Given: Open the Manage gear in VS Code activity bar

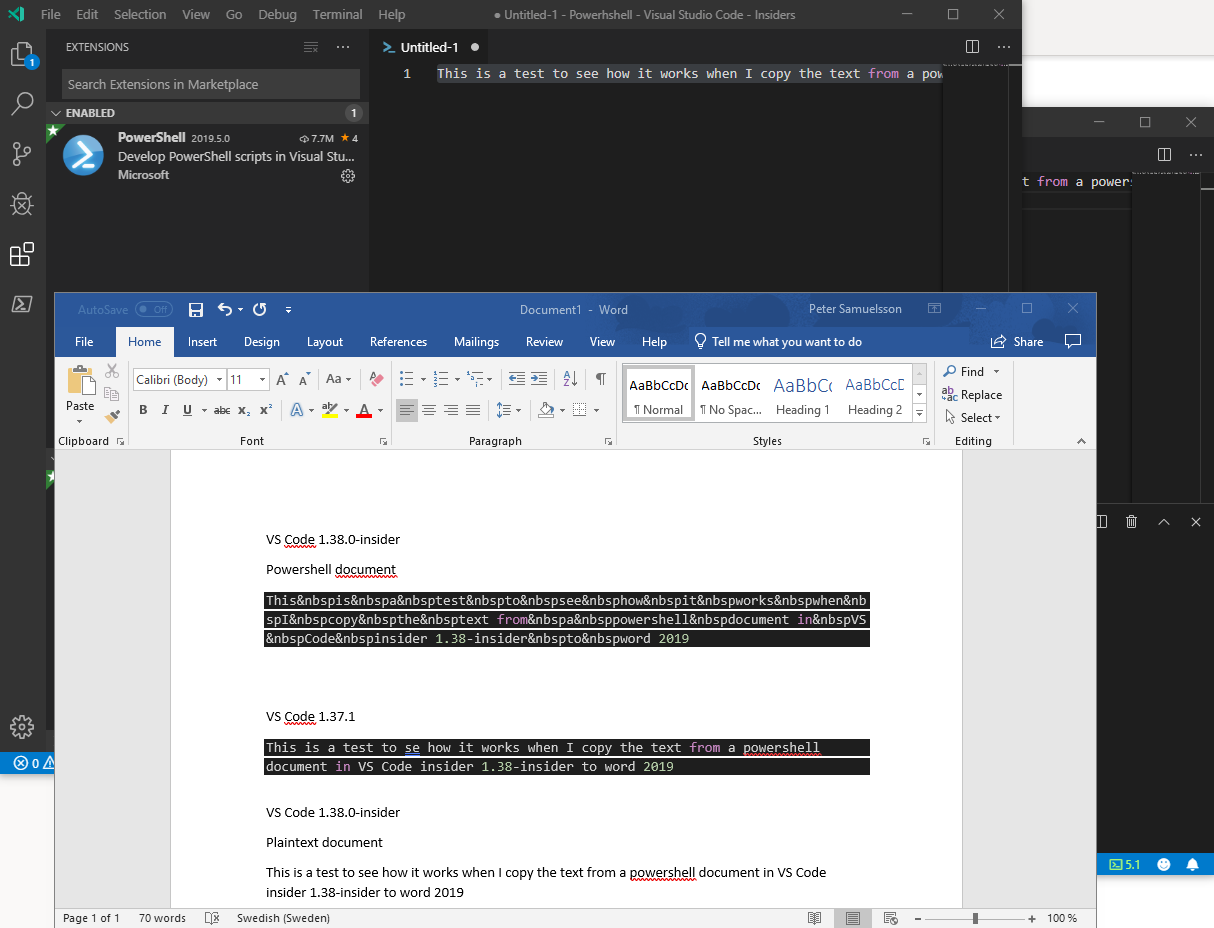Looking at the screenshot, I should click(x=22, y=727).
